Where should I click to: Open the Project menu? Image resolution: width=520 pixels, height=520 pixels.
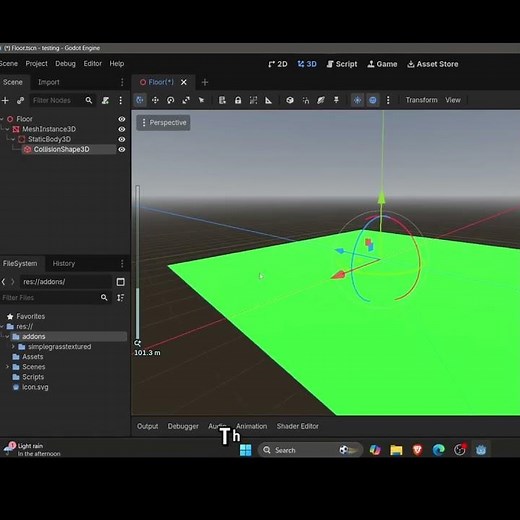point(36,64)
